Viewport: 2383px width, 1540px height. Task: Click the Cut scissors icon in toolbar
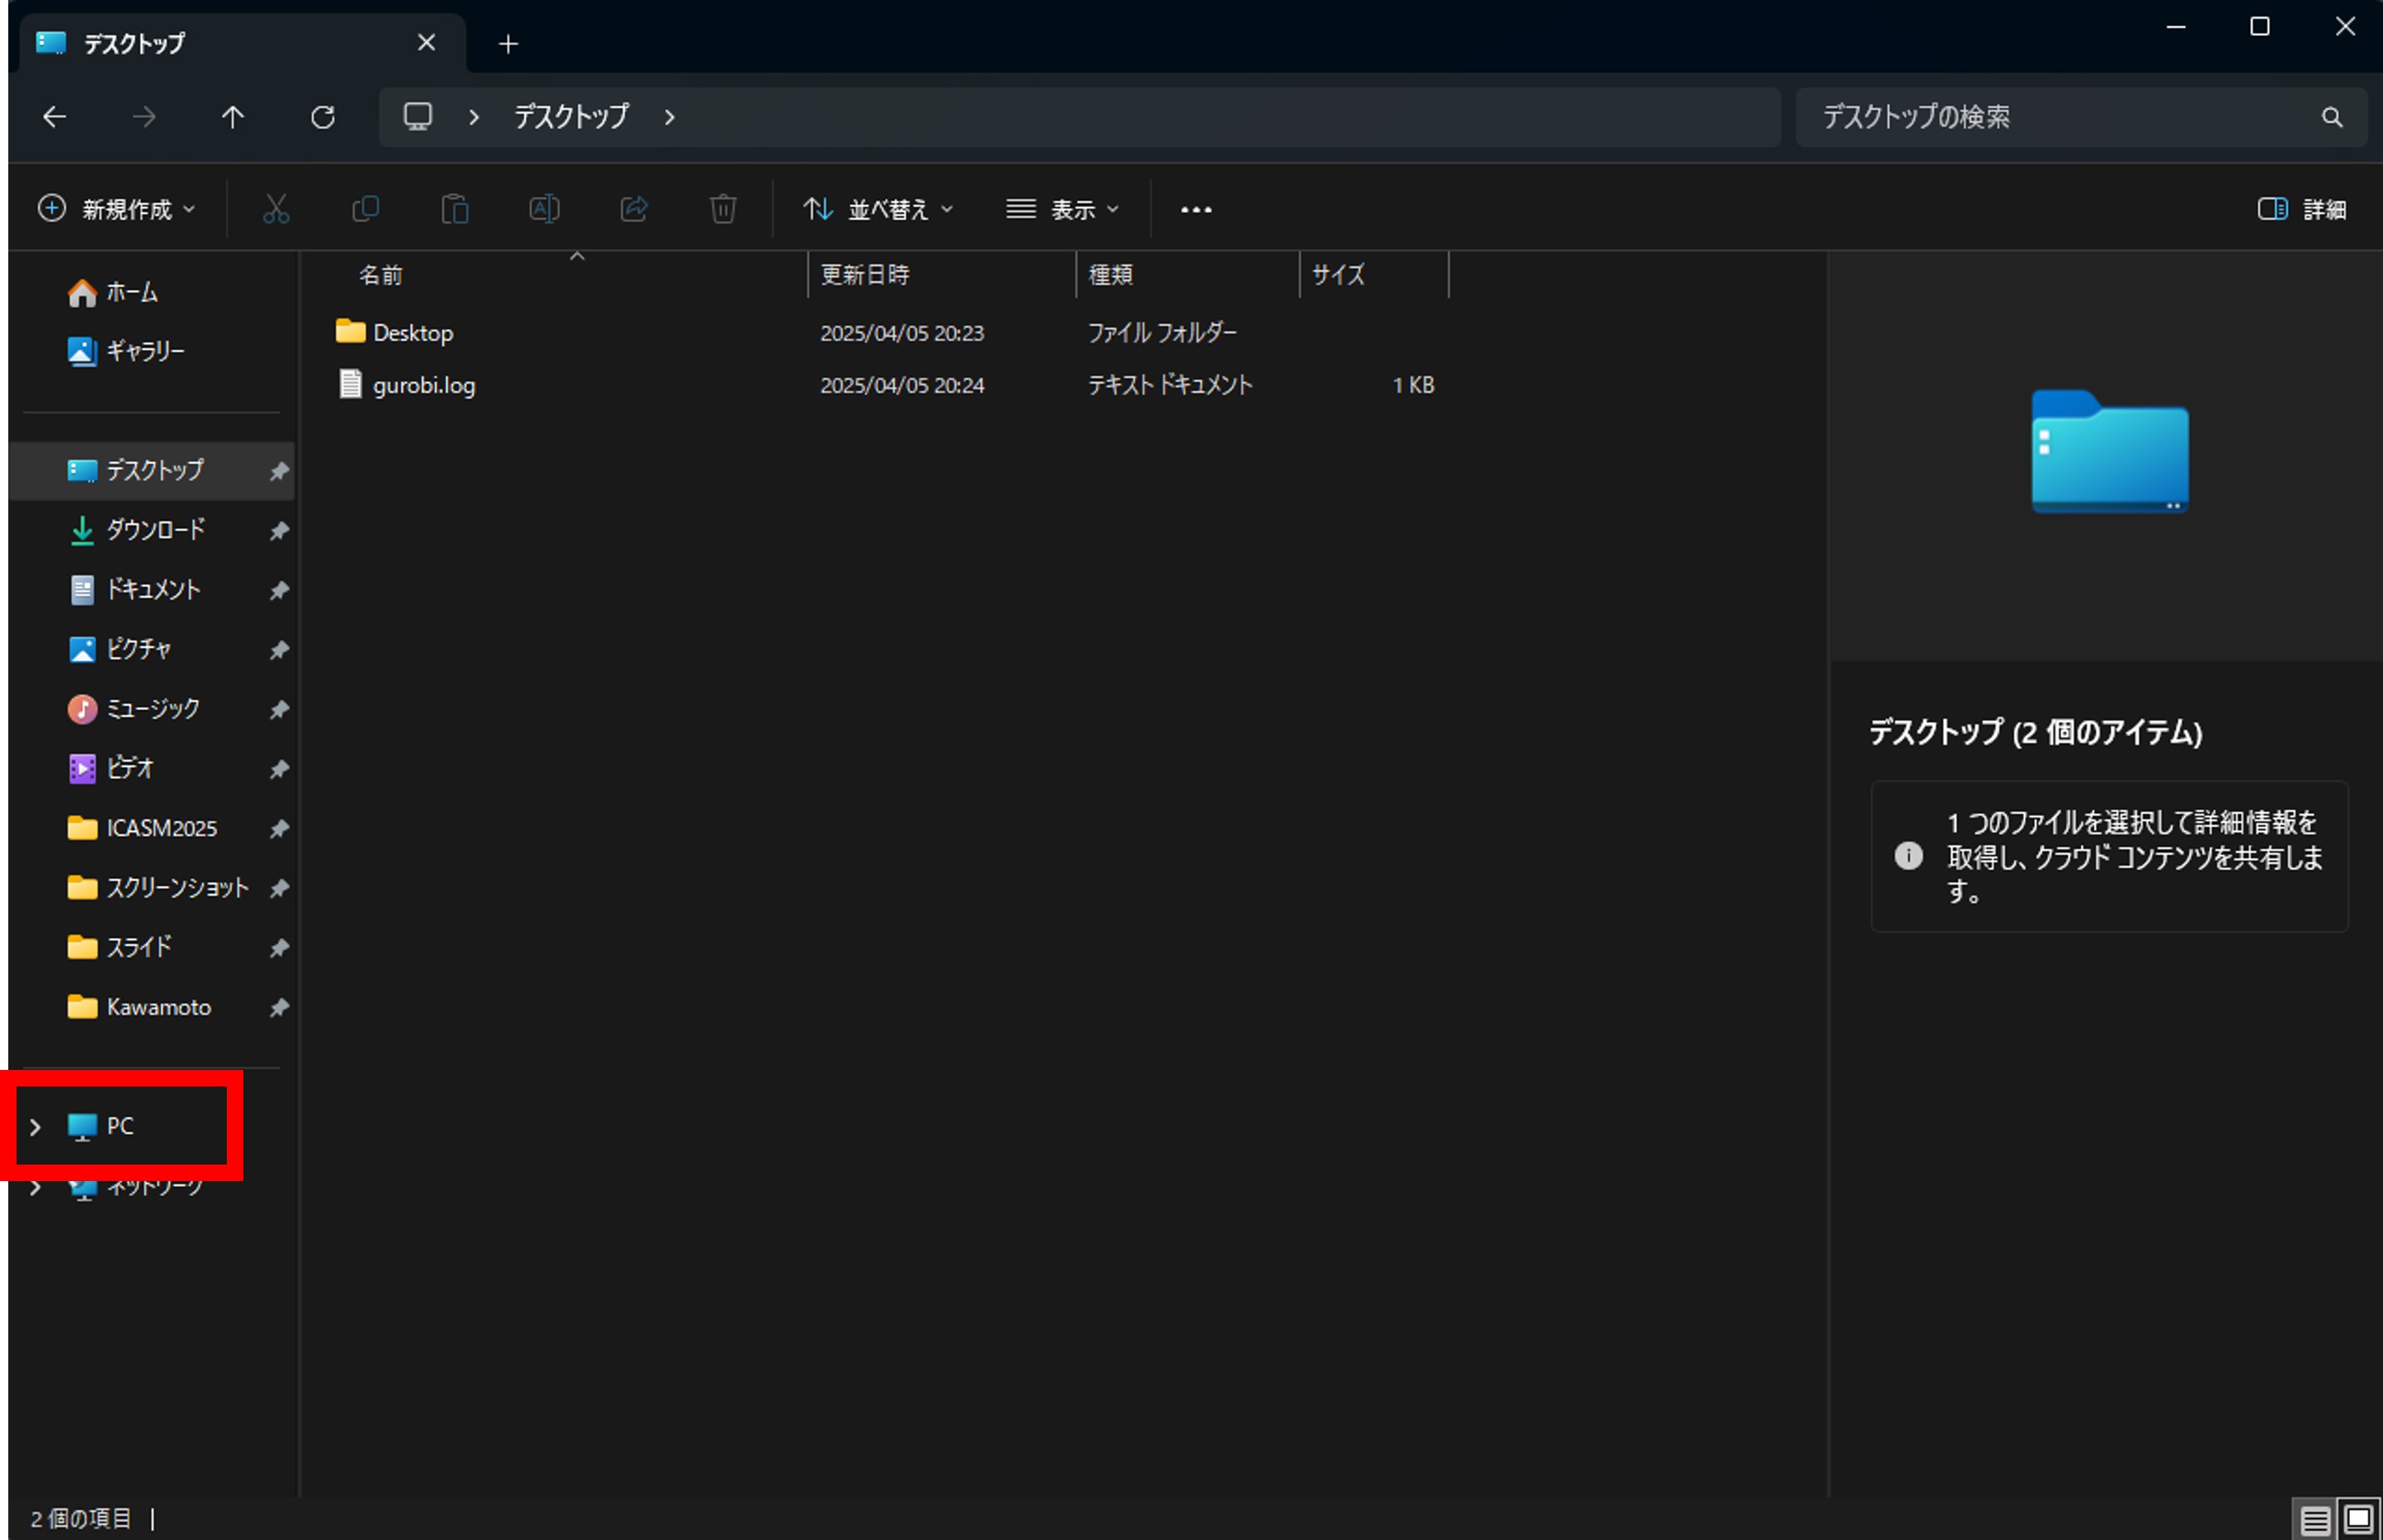point(275,209)
